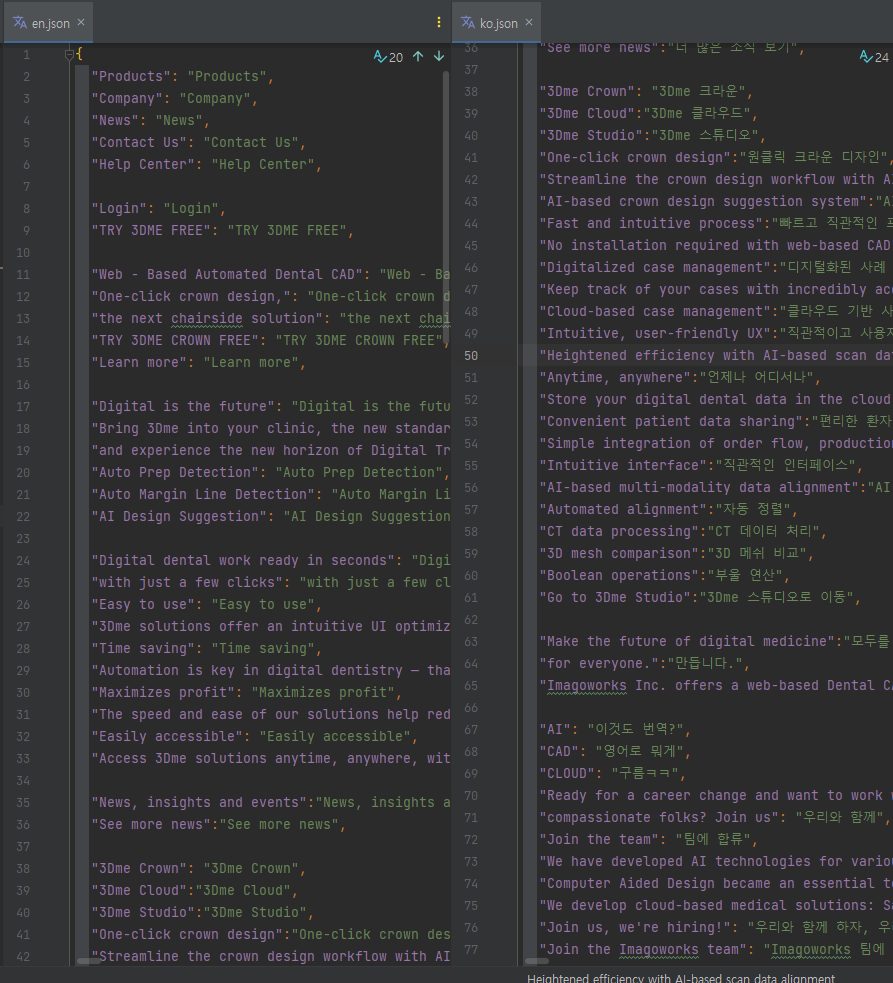
Task: Click underlined Imagoworks word on ko.json line 65
Action: tap(587, 686)
